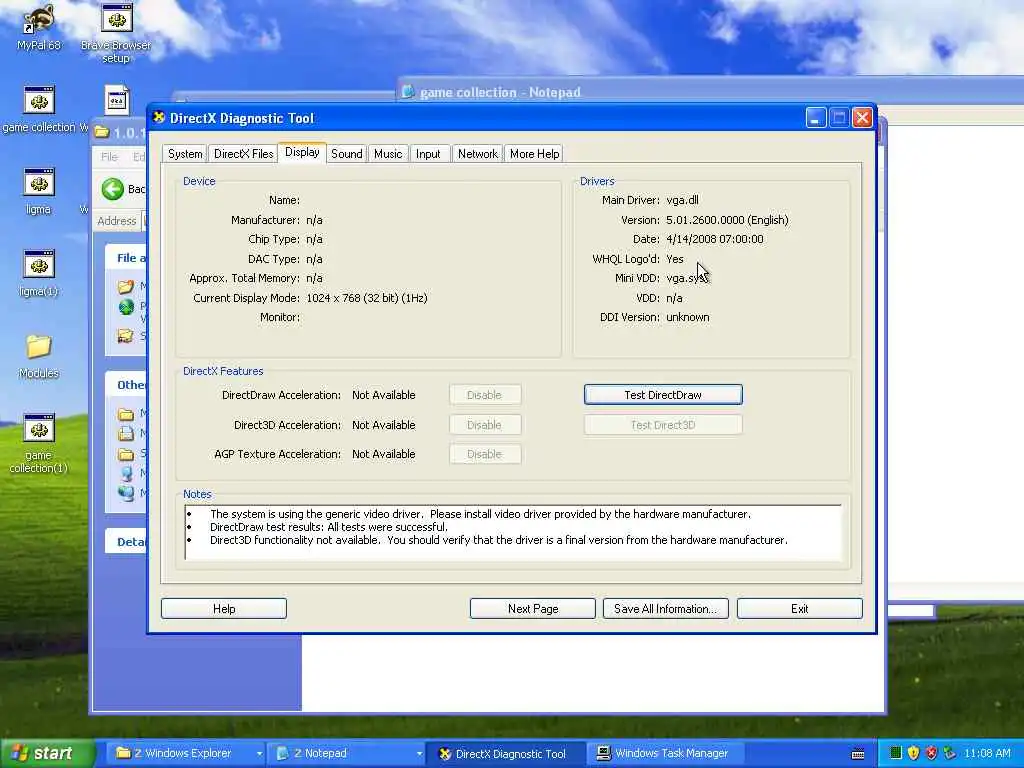Open the More Help tab
This screenshot has height=768, width=1024.
click(x=534, y=154)
